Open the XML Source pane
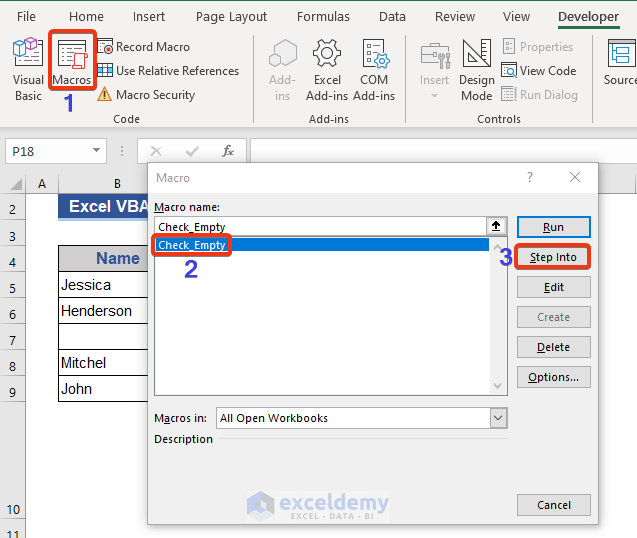 [x=620, y=63]
